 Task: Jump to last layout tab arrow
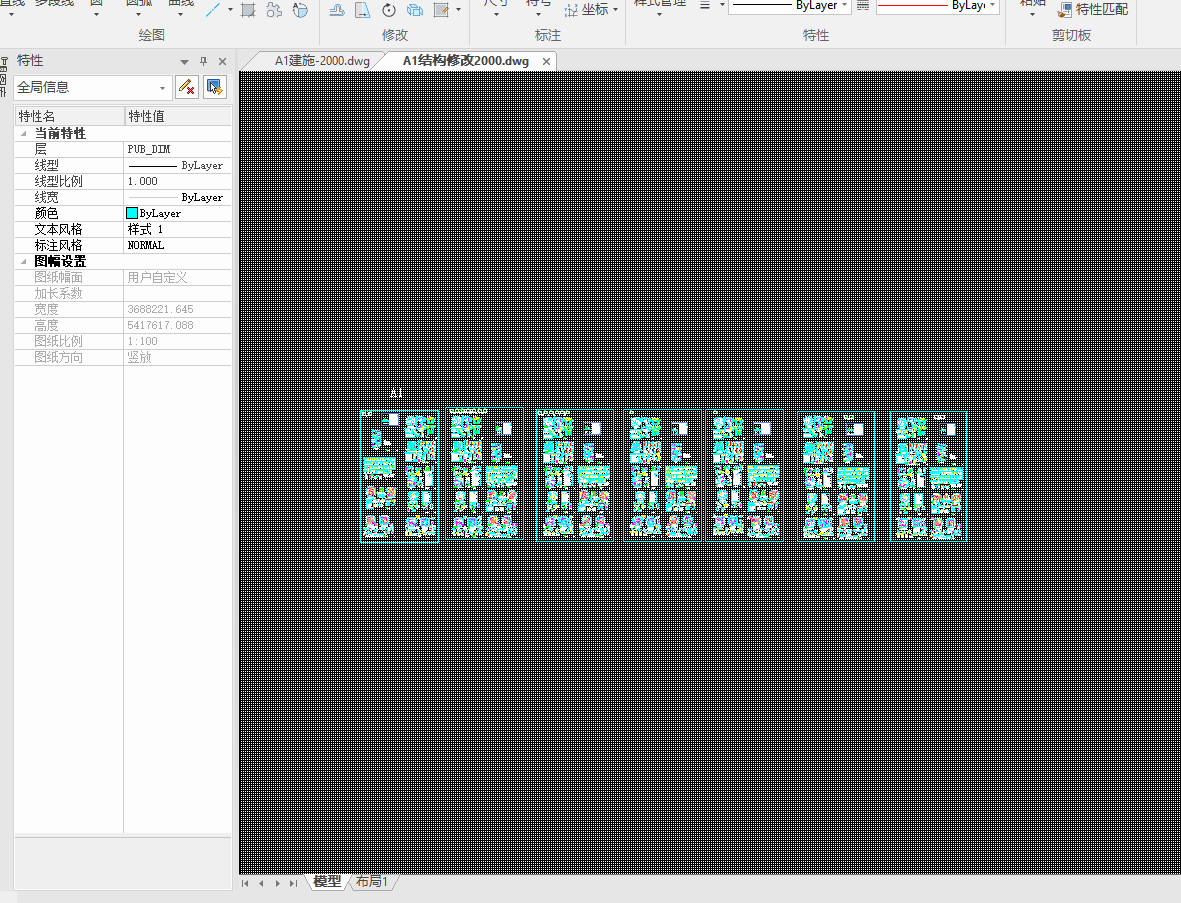pyautogui.click(x=293, y=883)
